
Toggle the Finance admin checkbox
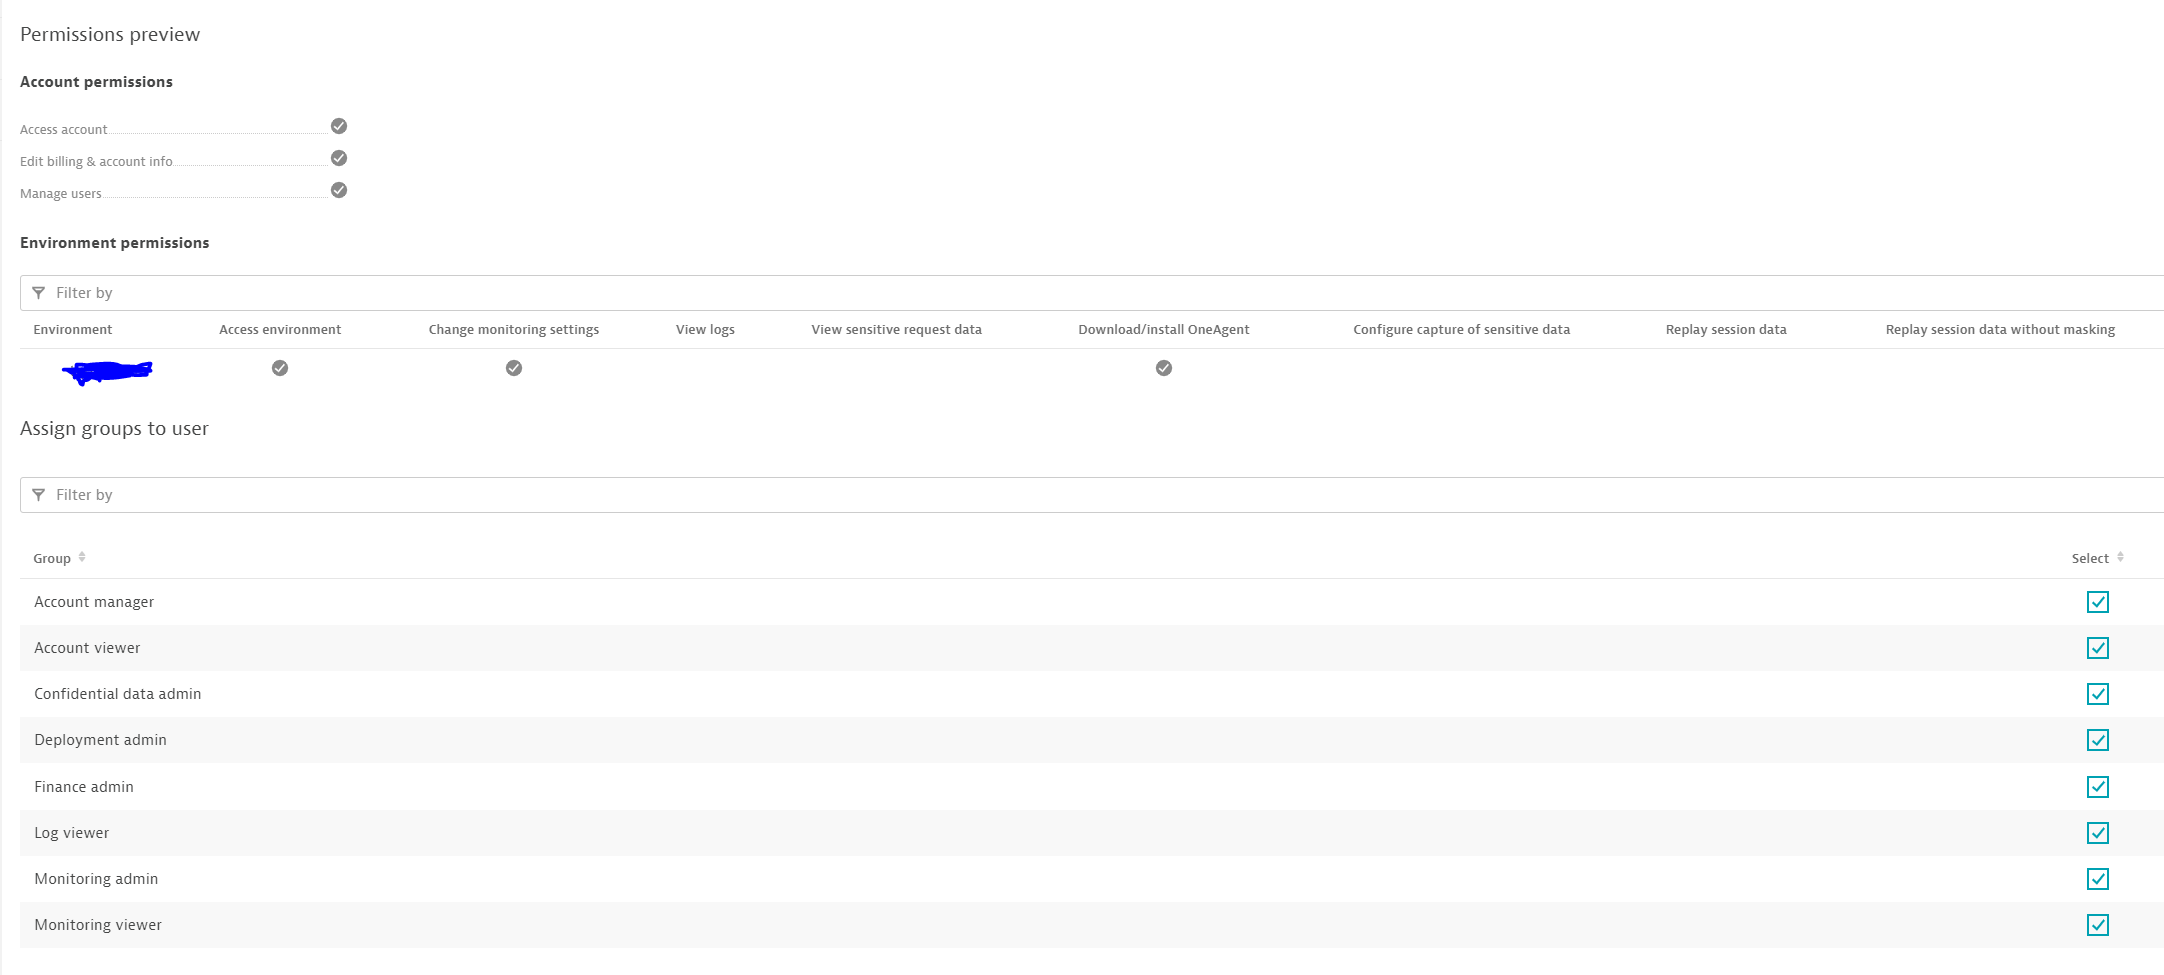pyautogui.click(x=2097, y=787)
